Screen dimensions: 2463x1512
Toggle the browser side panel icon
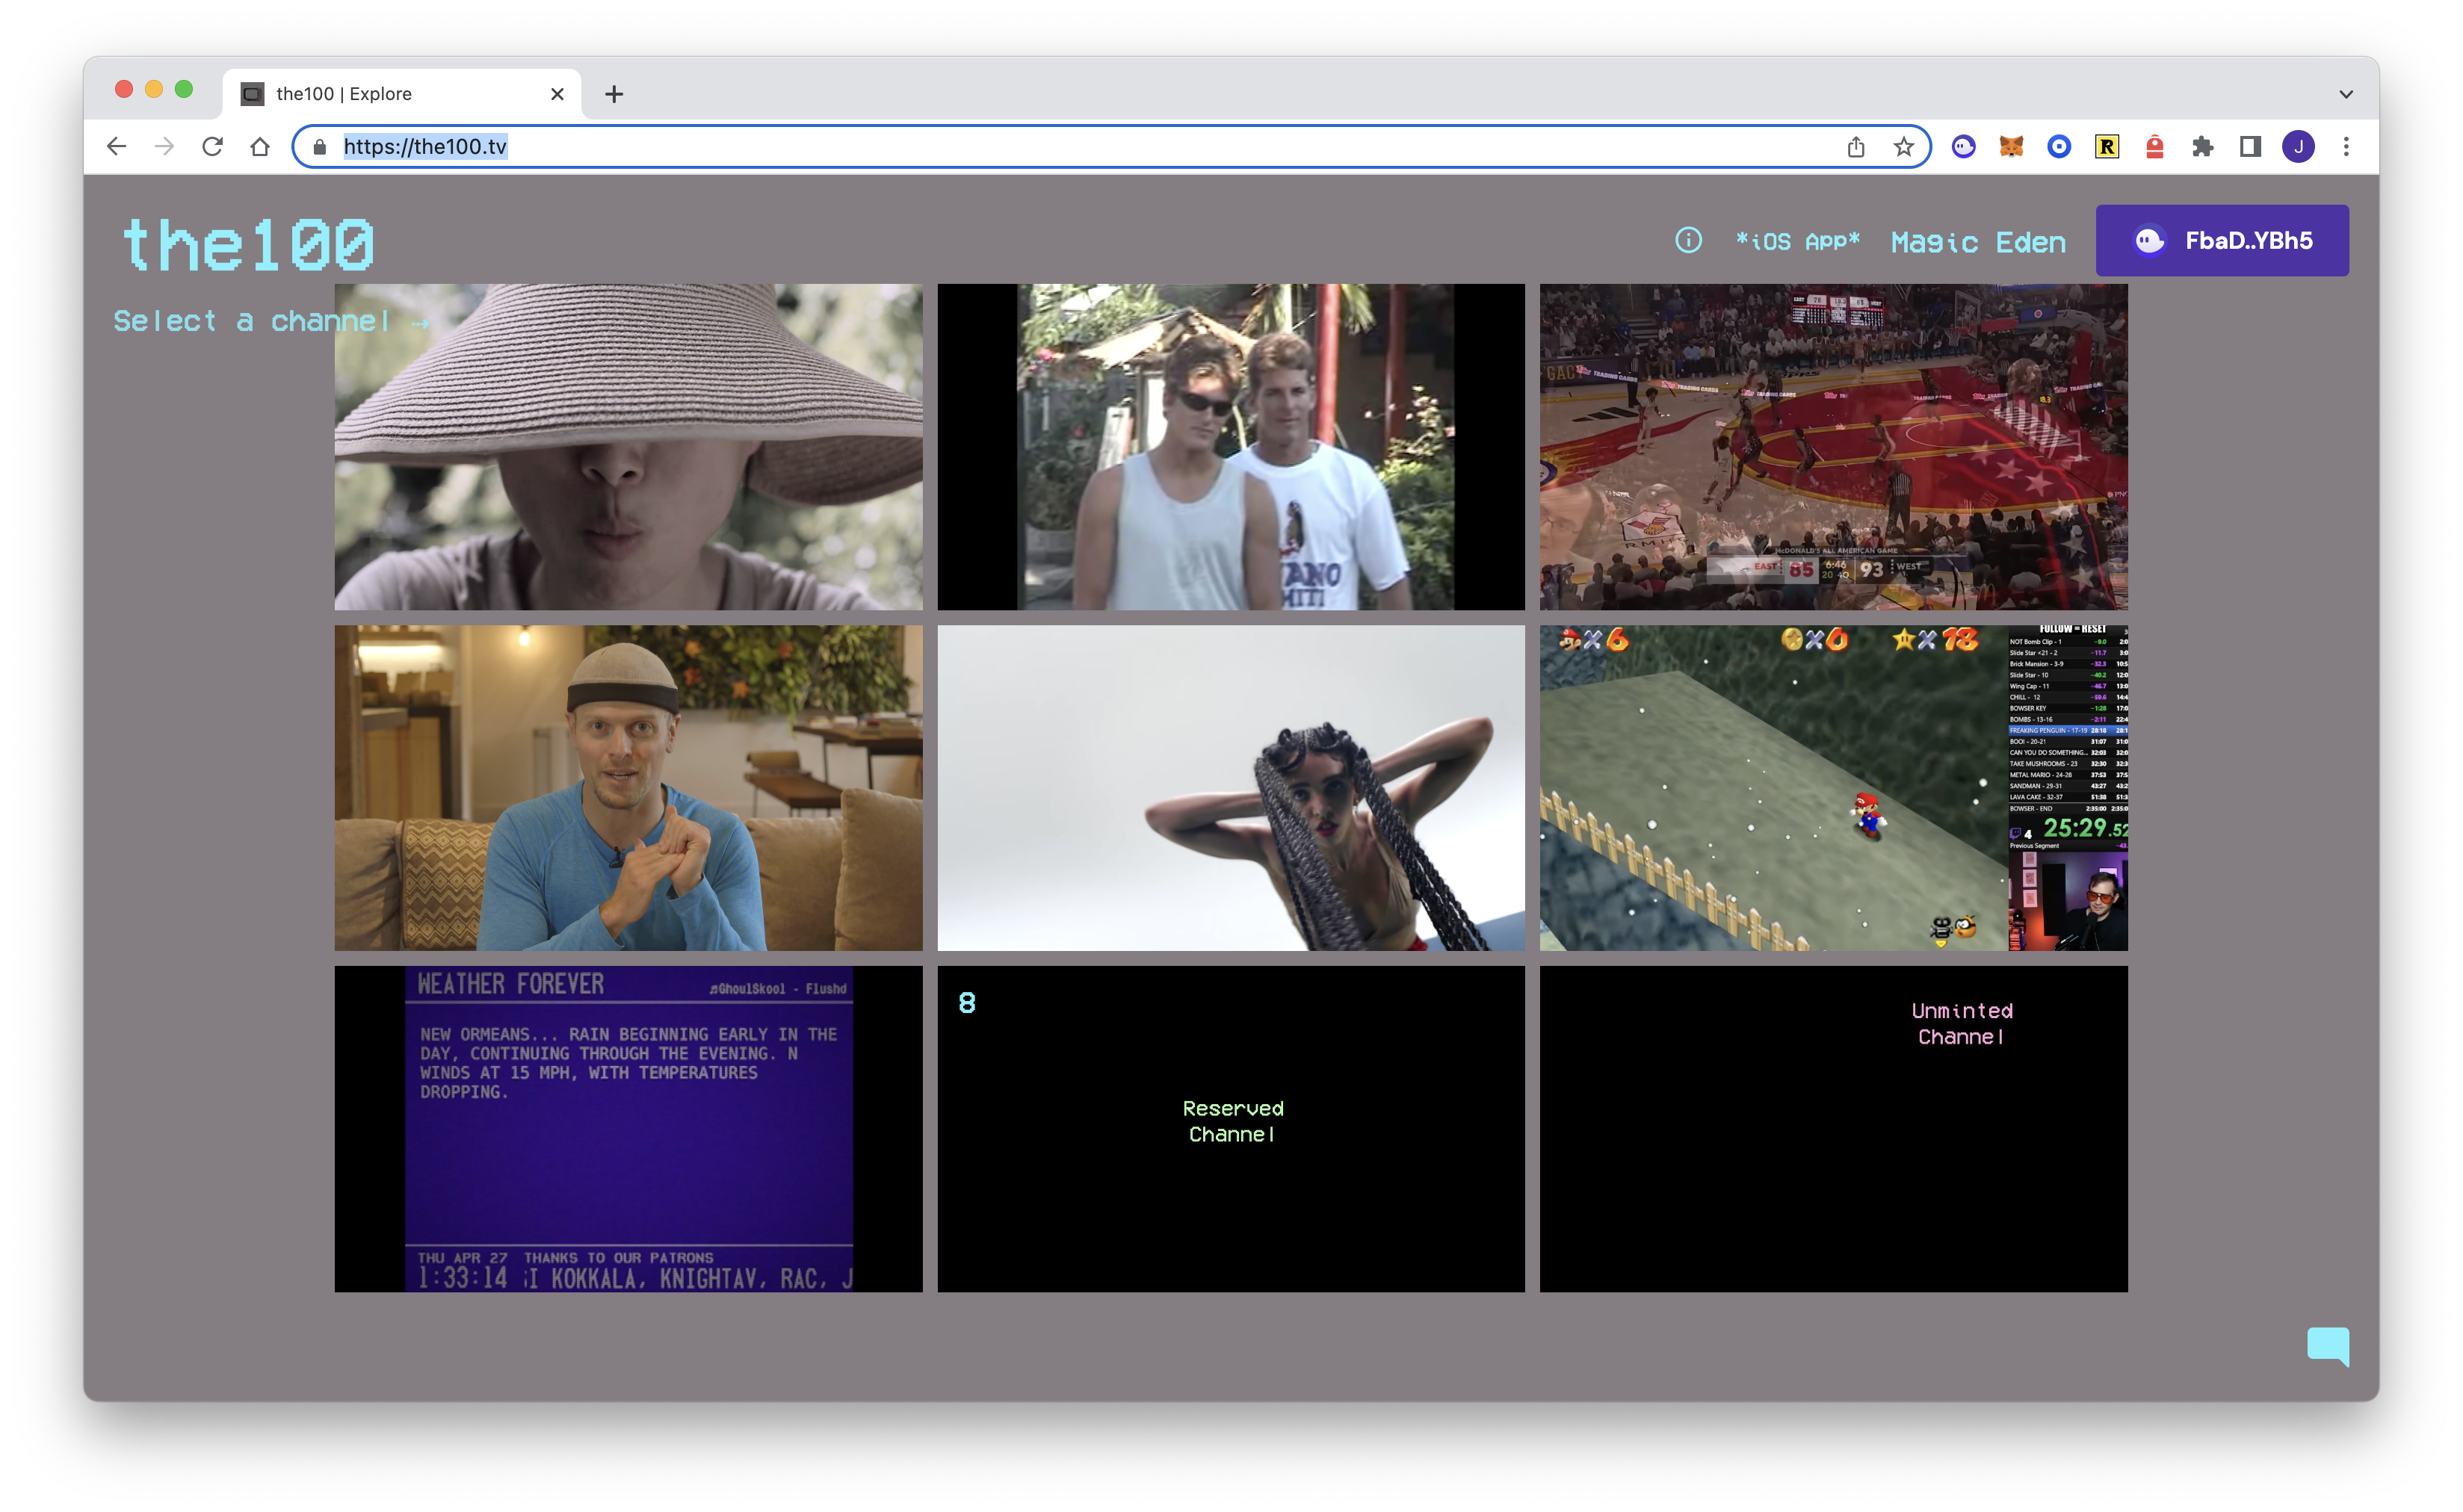[2250, 147]
